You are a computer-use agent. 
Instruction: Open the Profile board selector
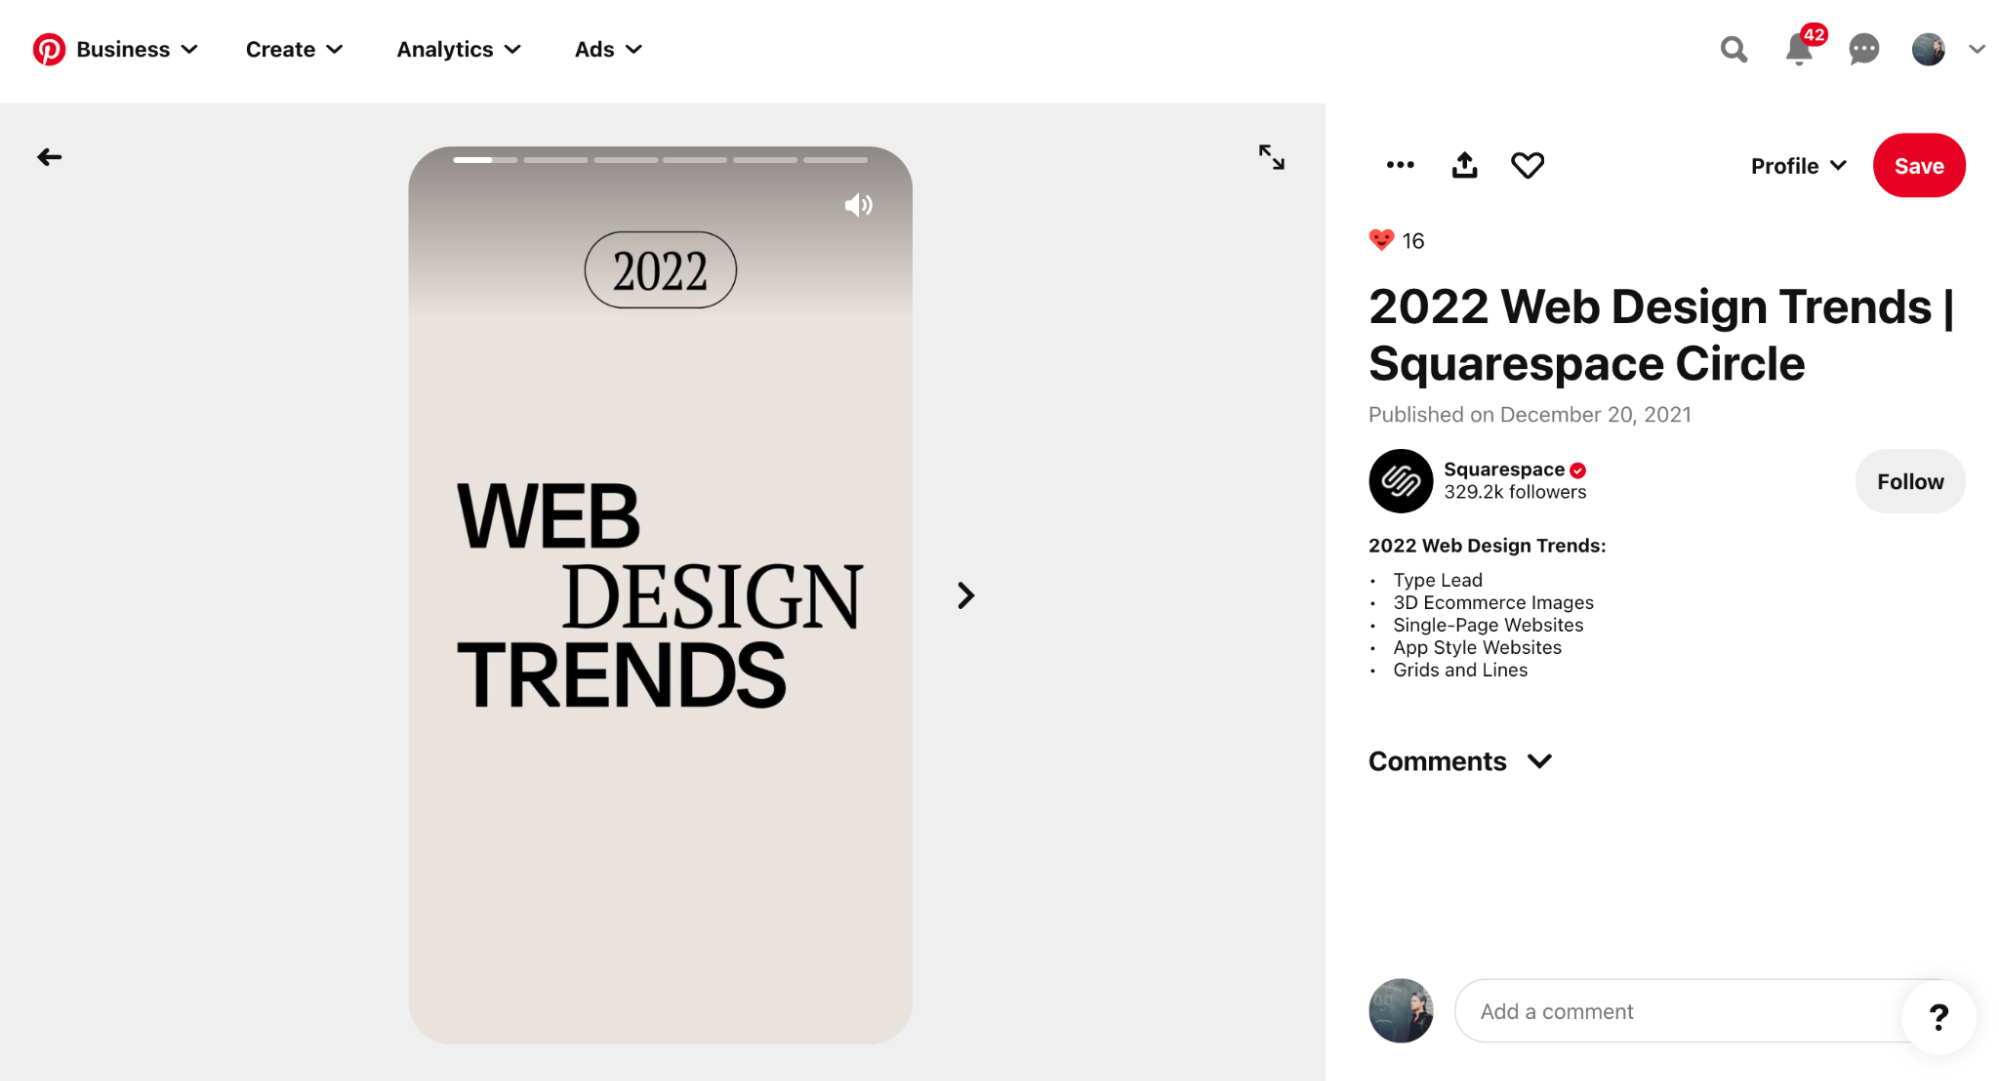tap(1797, 165)
